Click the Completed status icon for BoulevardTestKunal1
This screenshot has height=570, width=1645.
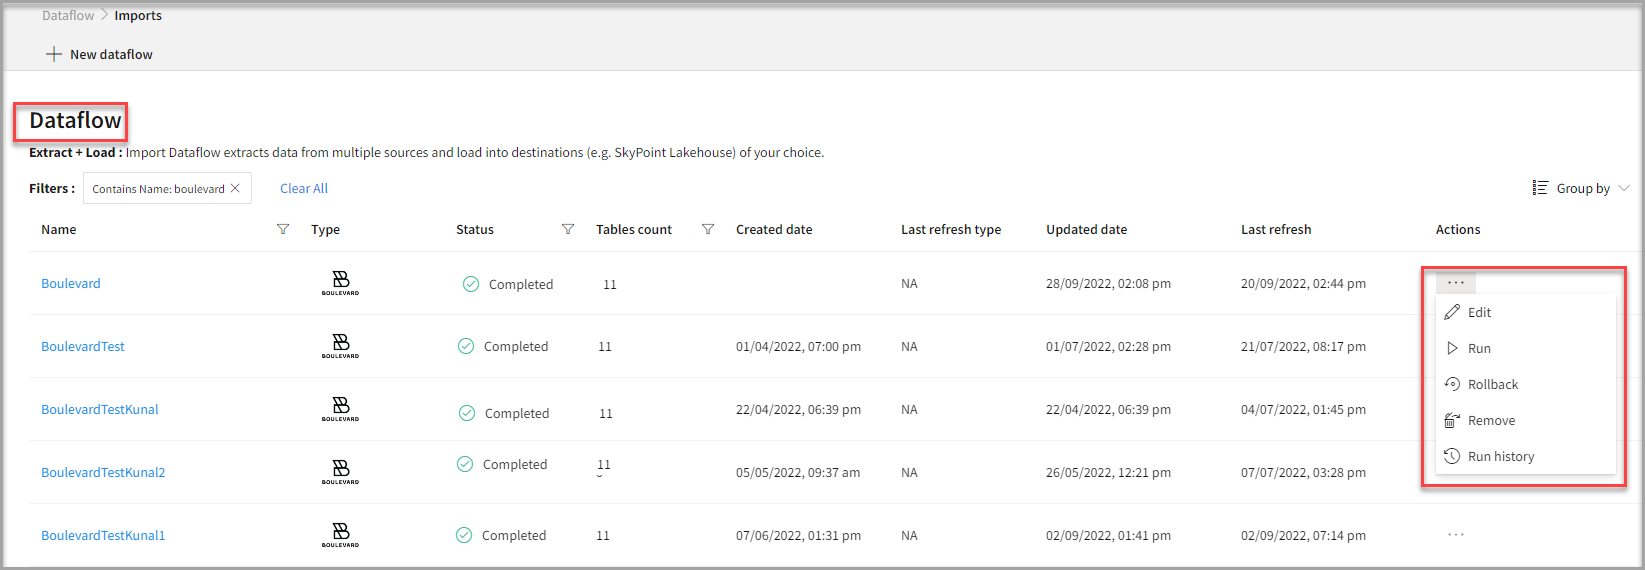pos(464,535)
